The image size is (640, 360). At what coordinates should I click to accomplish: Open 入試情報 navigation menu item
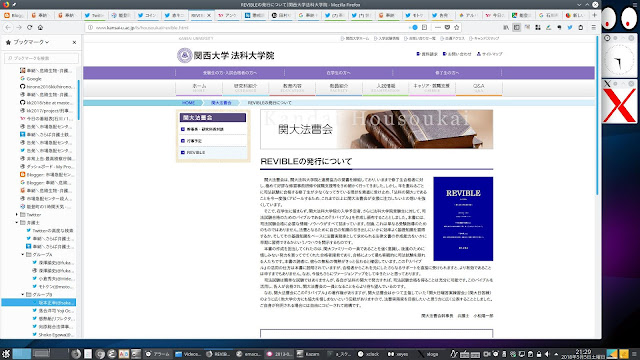tap(385, 88)
